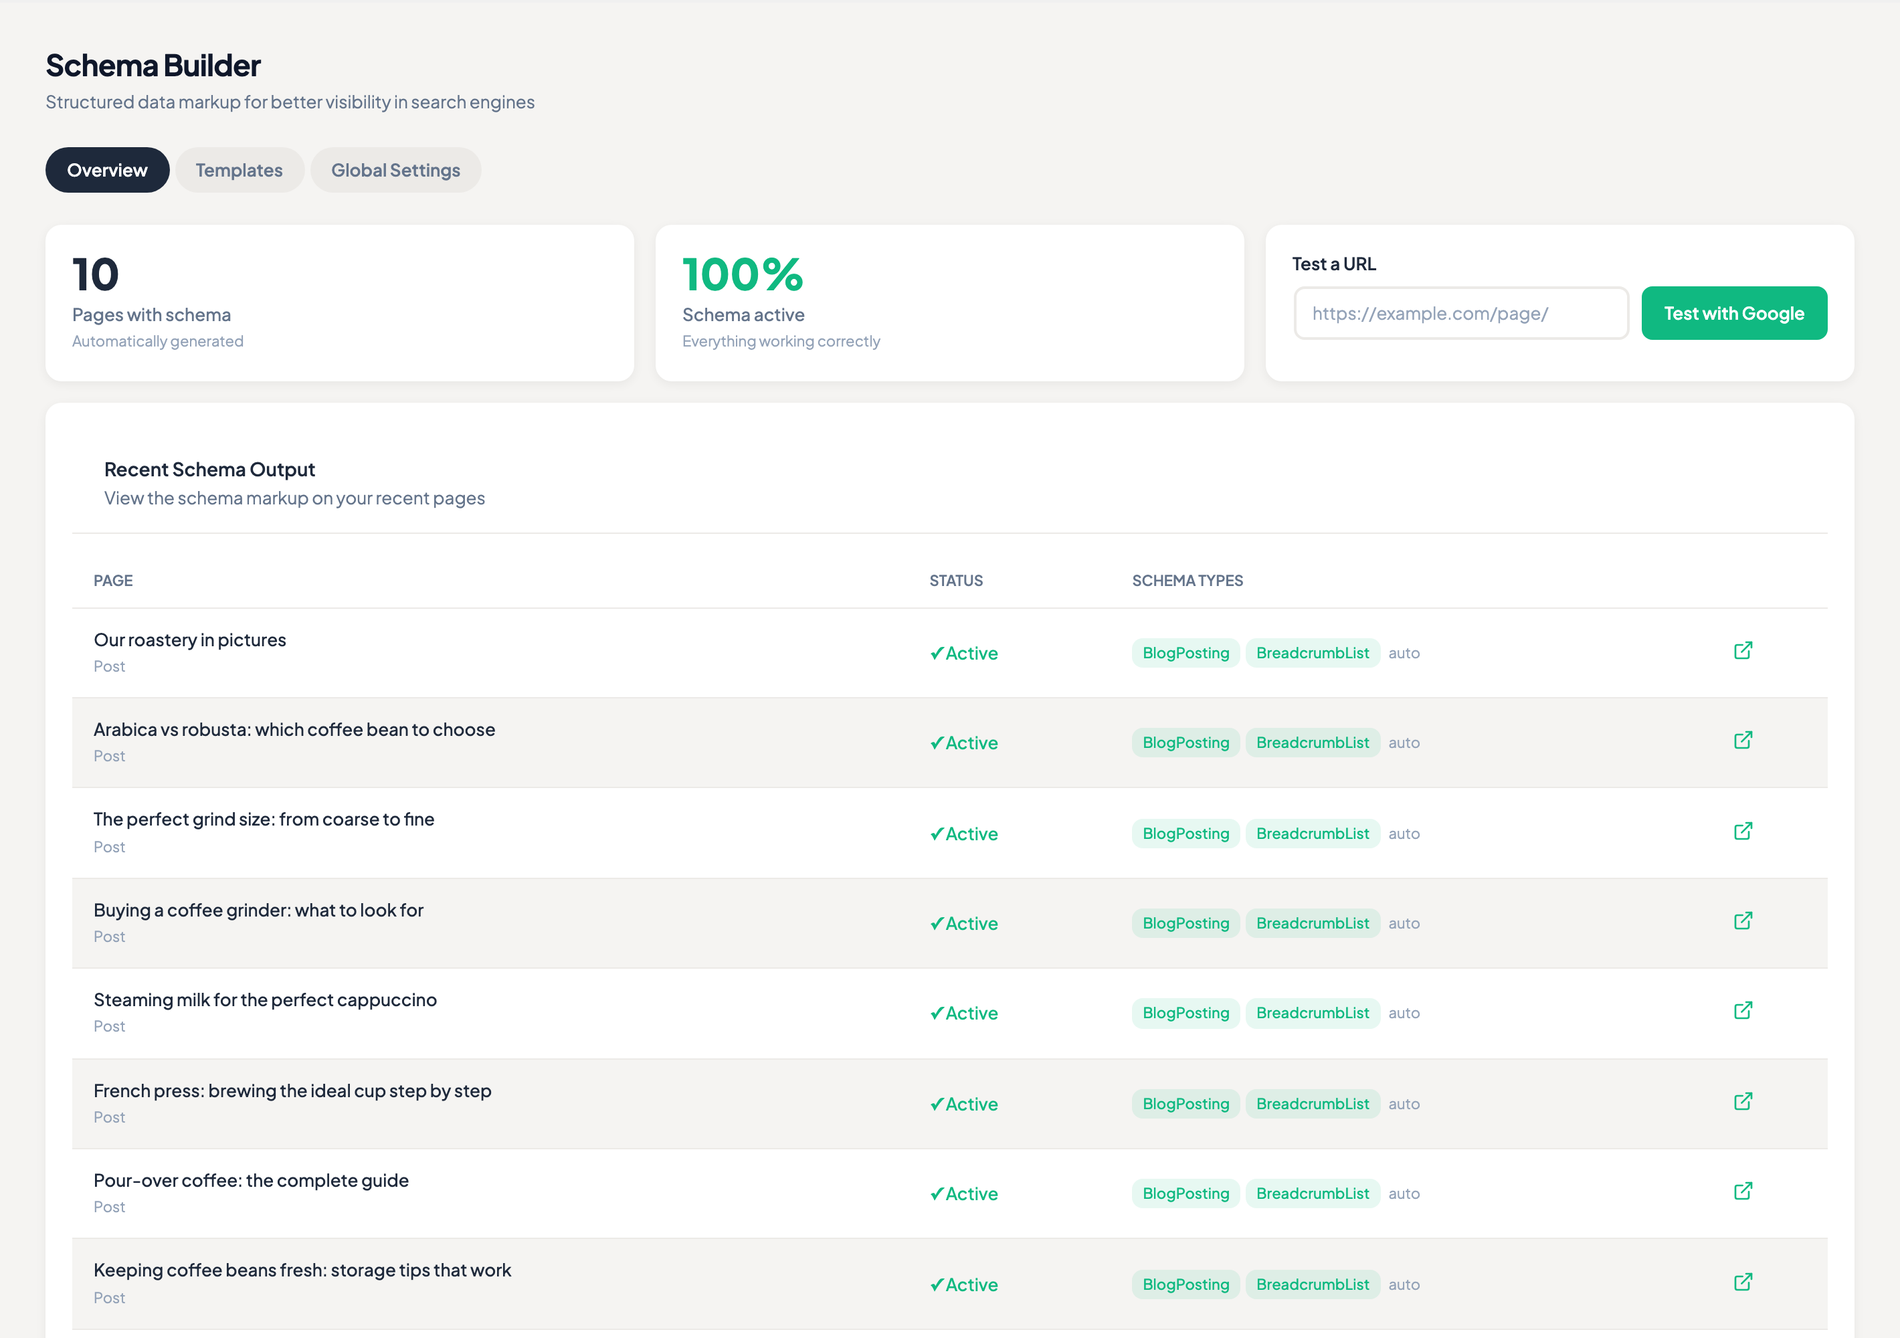Click Active status for Arabica vs robusta row
The width and height of the screenshot is (1900, 1338).
point(964,743)
